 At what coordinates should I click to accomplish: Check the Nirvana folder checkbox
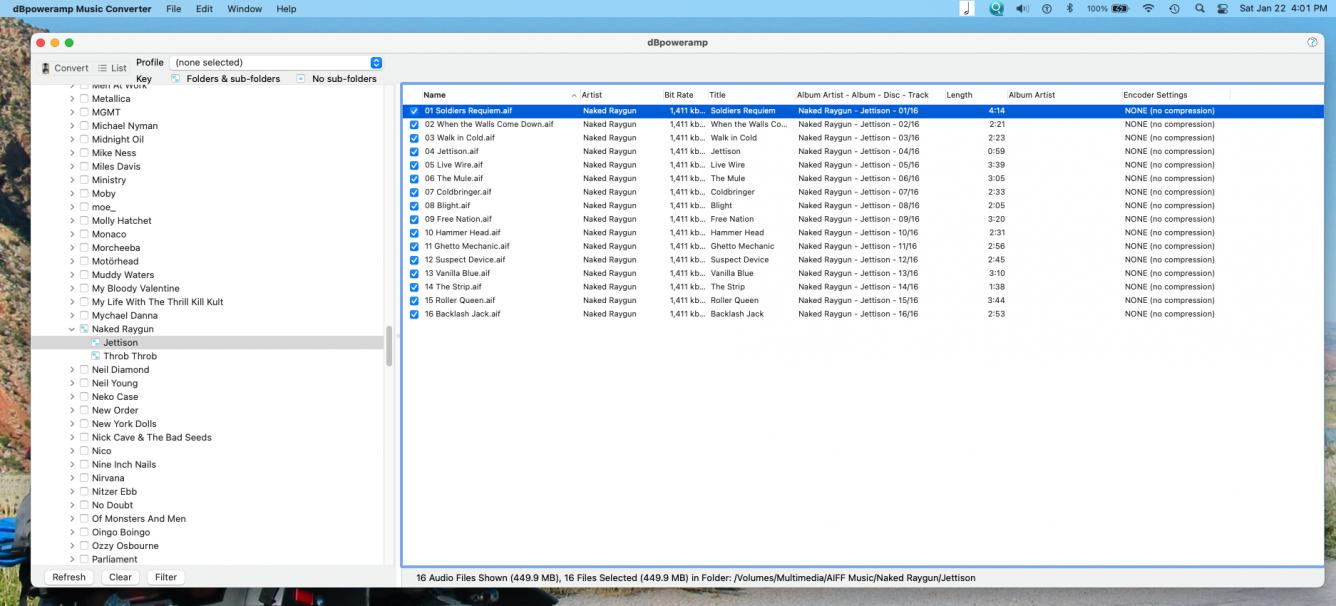point(84,478)
